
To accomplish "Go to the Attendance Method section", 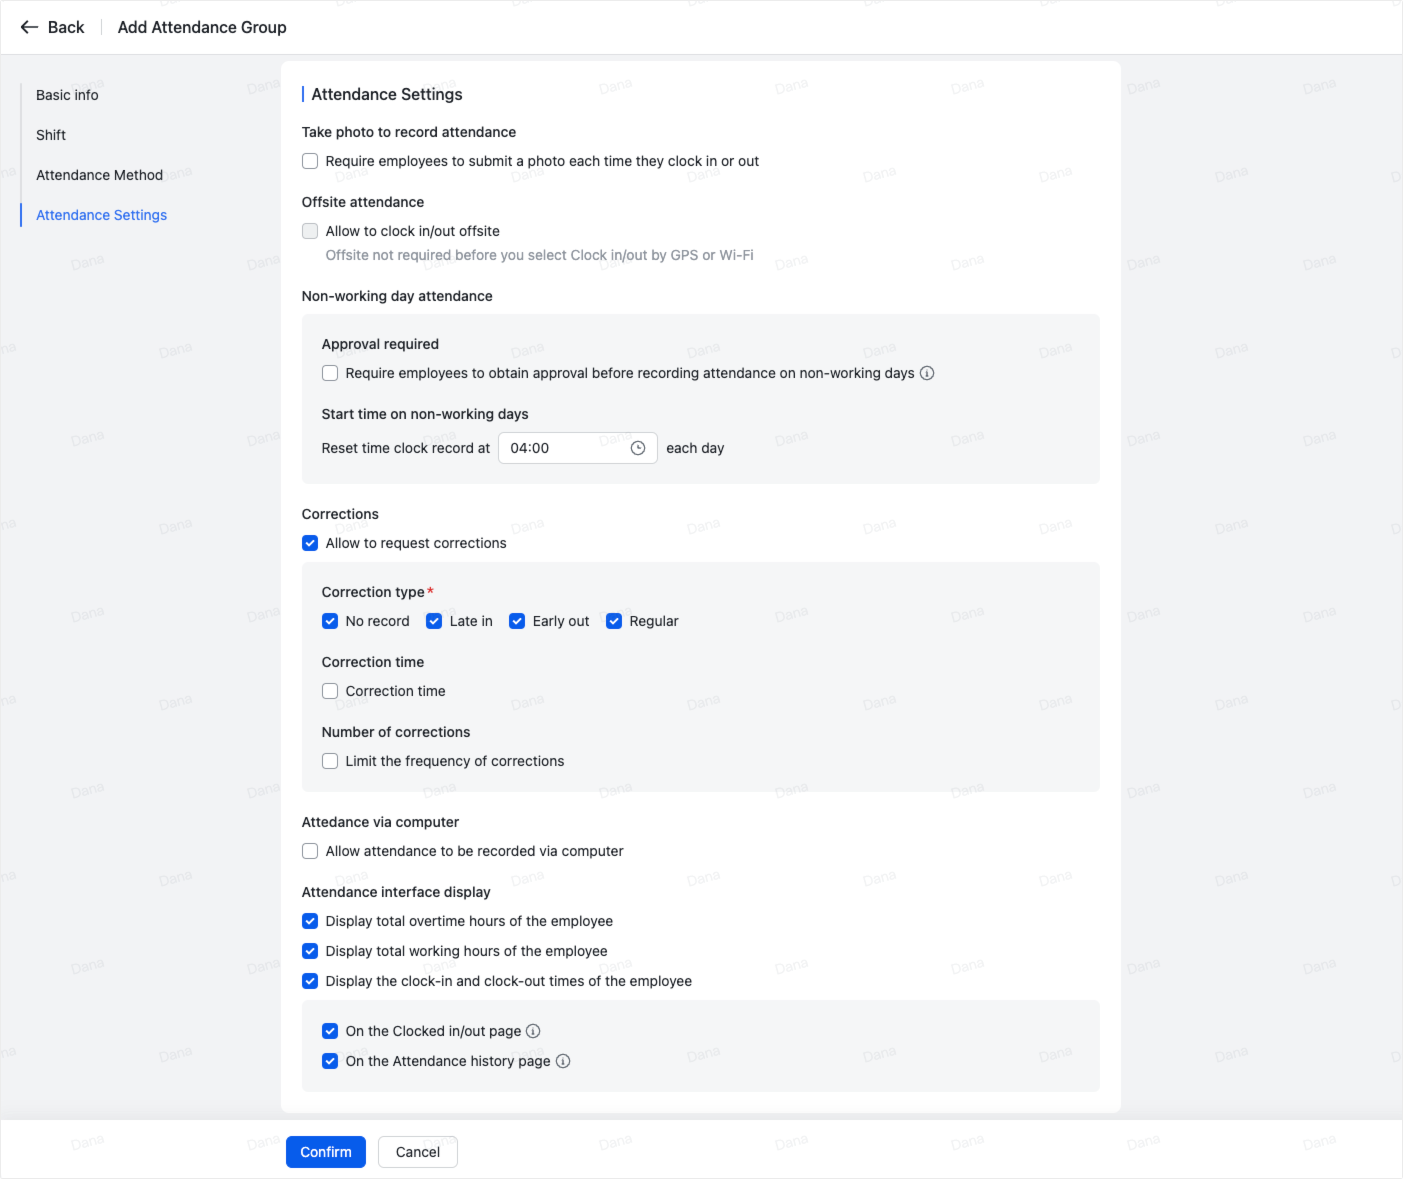I will pos(99,175).
